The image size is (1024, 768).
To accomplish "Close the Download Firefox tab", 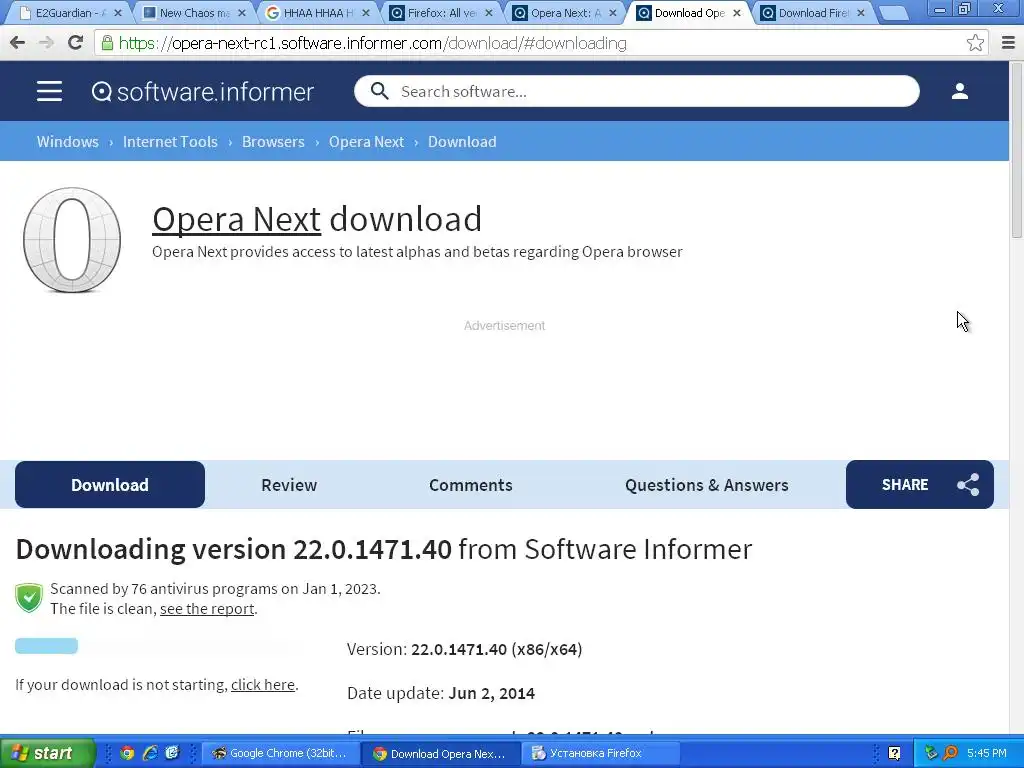I will [x=861, y=13].
